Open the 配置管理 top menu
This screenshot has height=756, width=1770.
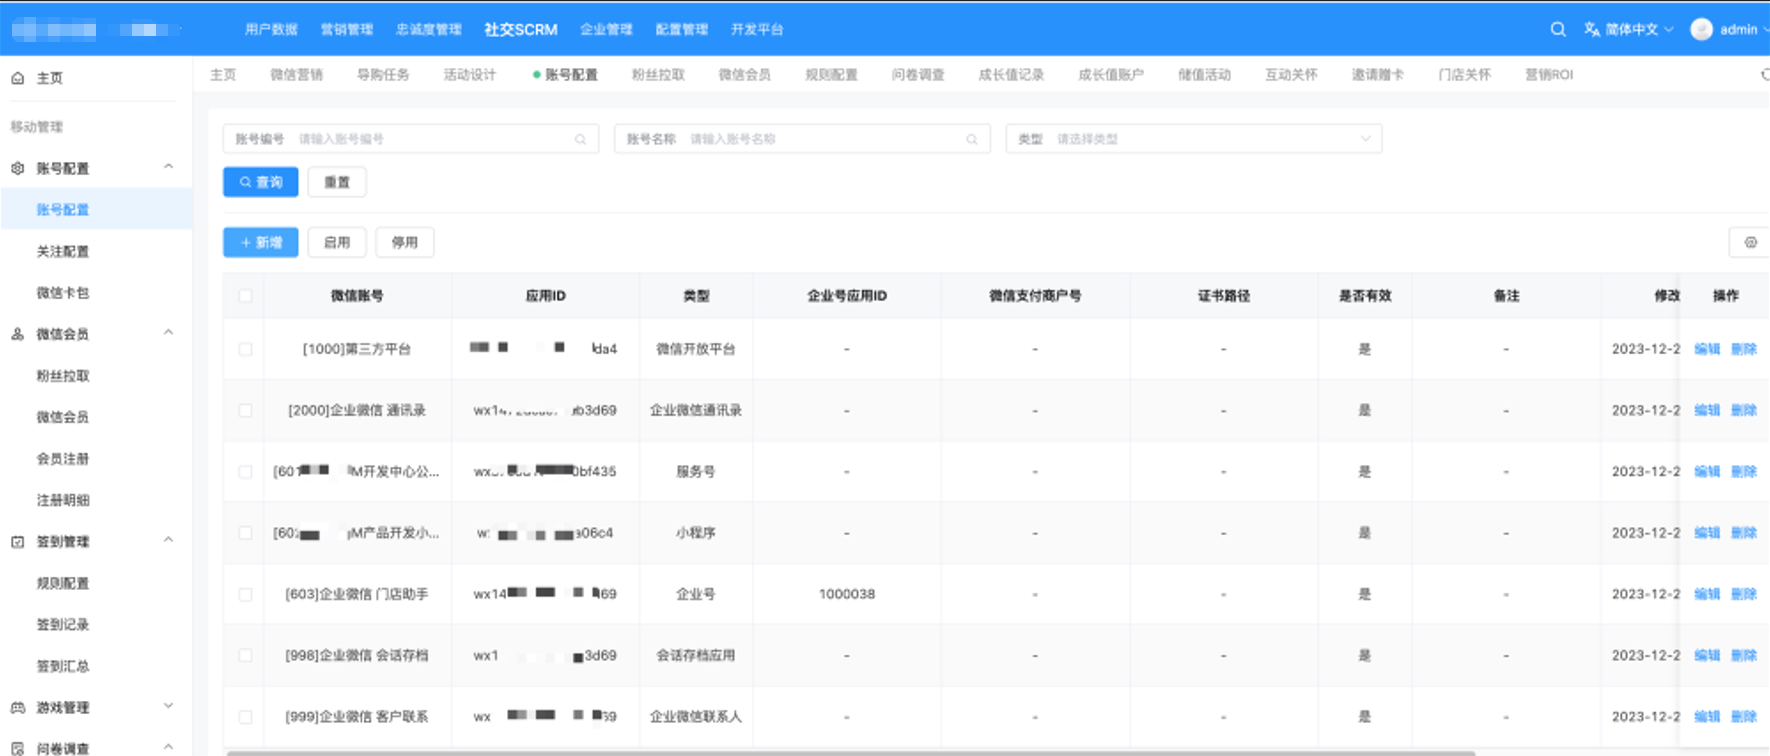pos(682,29)
